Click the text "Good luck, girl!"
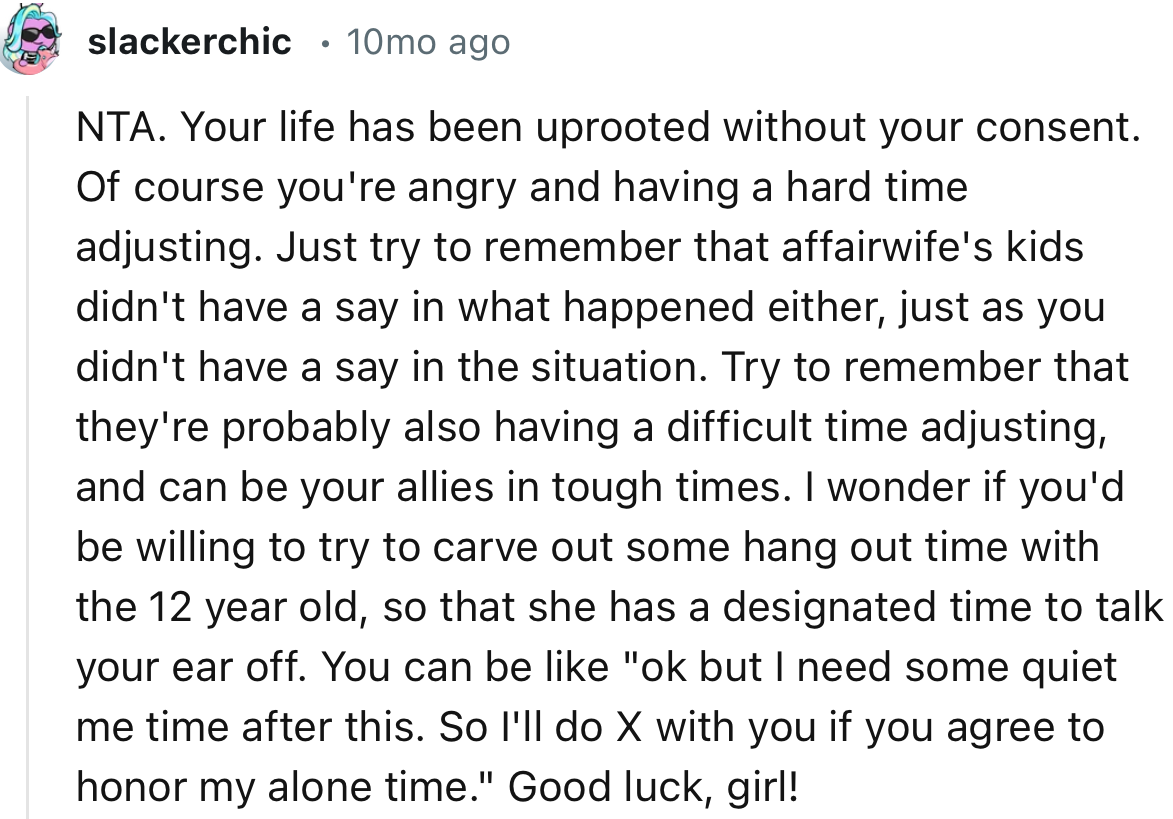 pyautogui.click(x=654, y=787)
